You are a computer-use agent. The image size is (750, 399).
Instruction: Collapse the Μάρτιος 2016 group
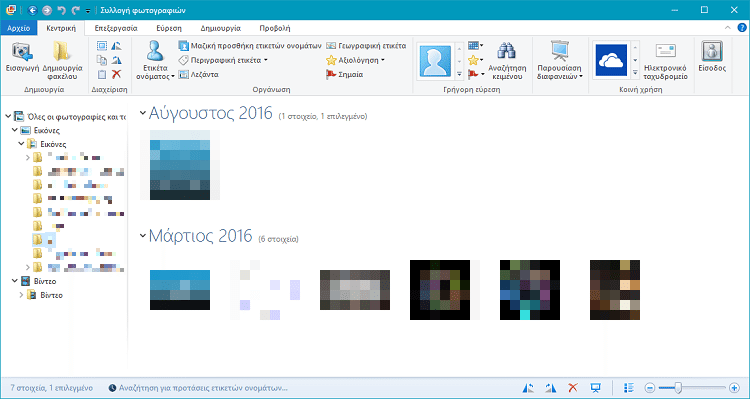[x=143, y=235]
